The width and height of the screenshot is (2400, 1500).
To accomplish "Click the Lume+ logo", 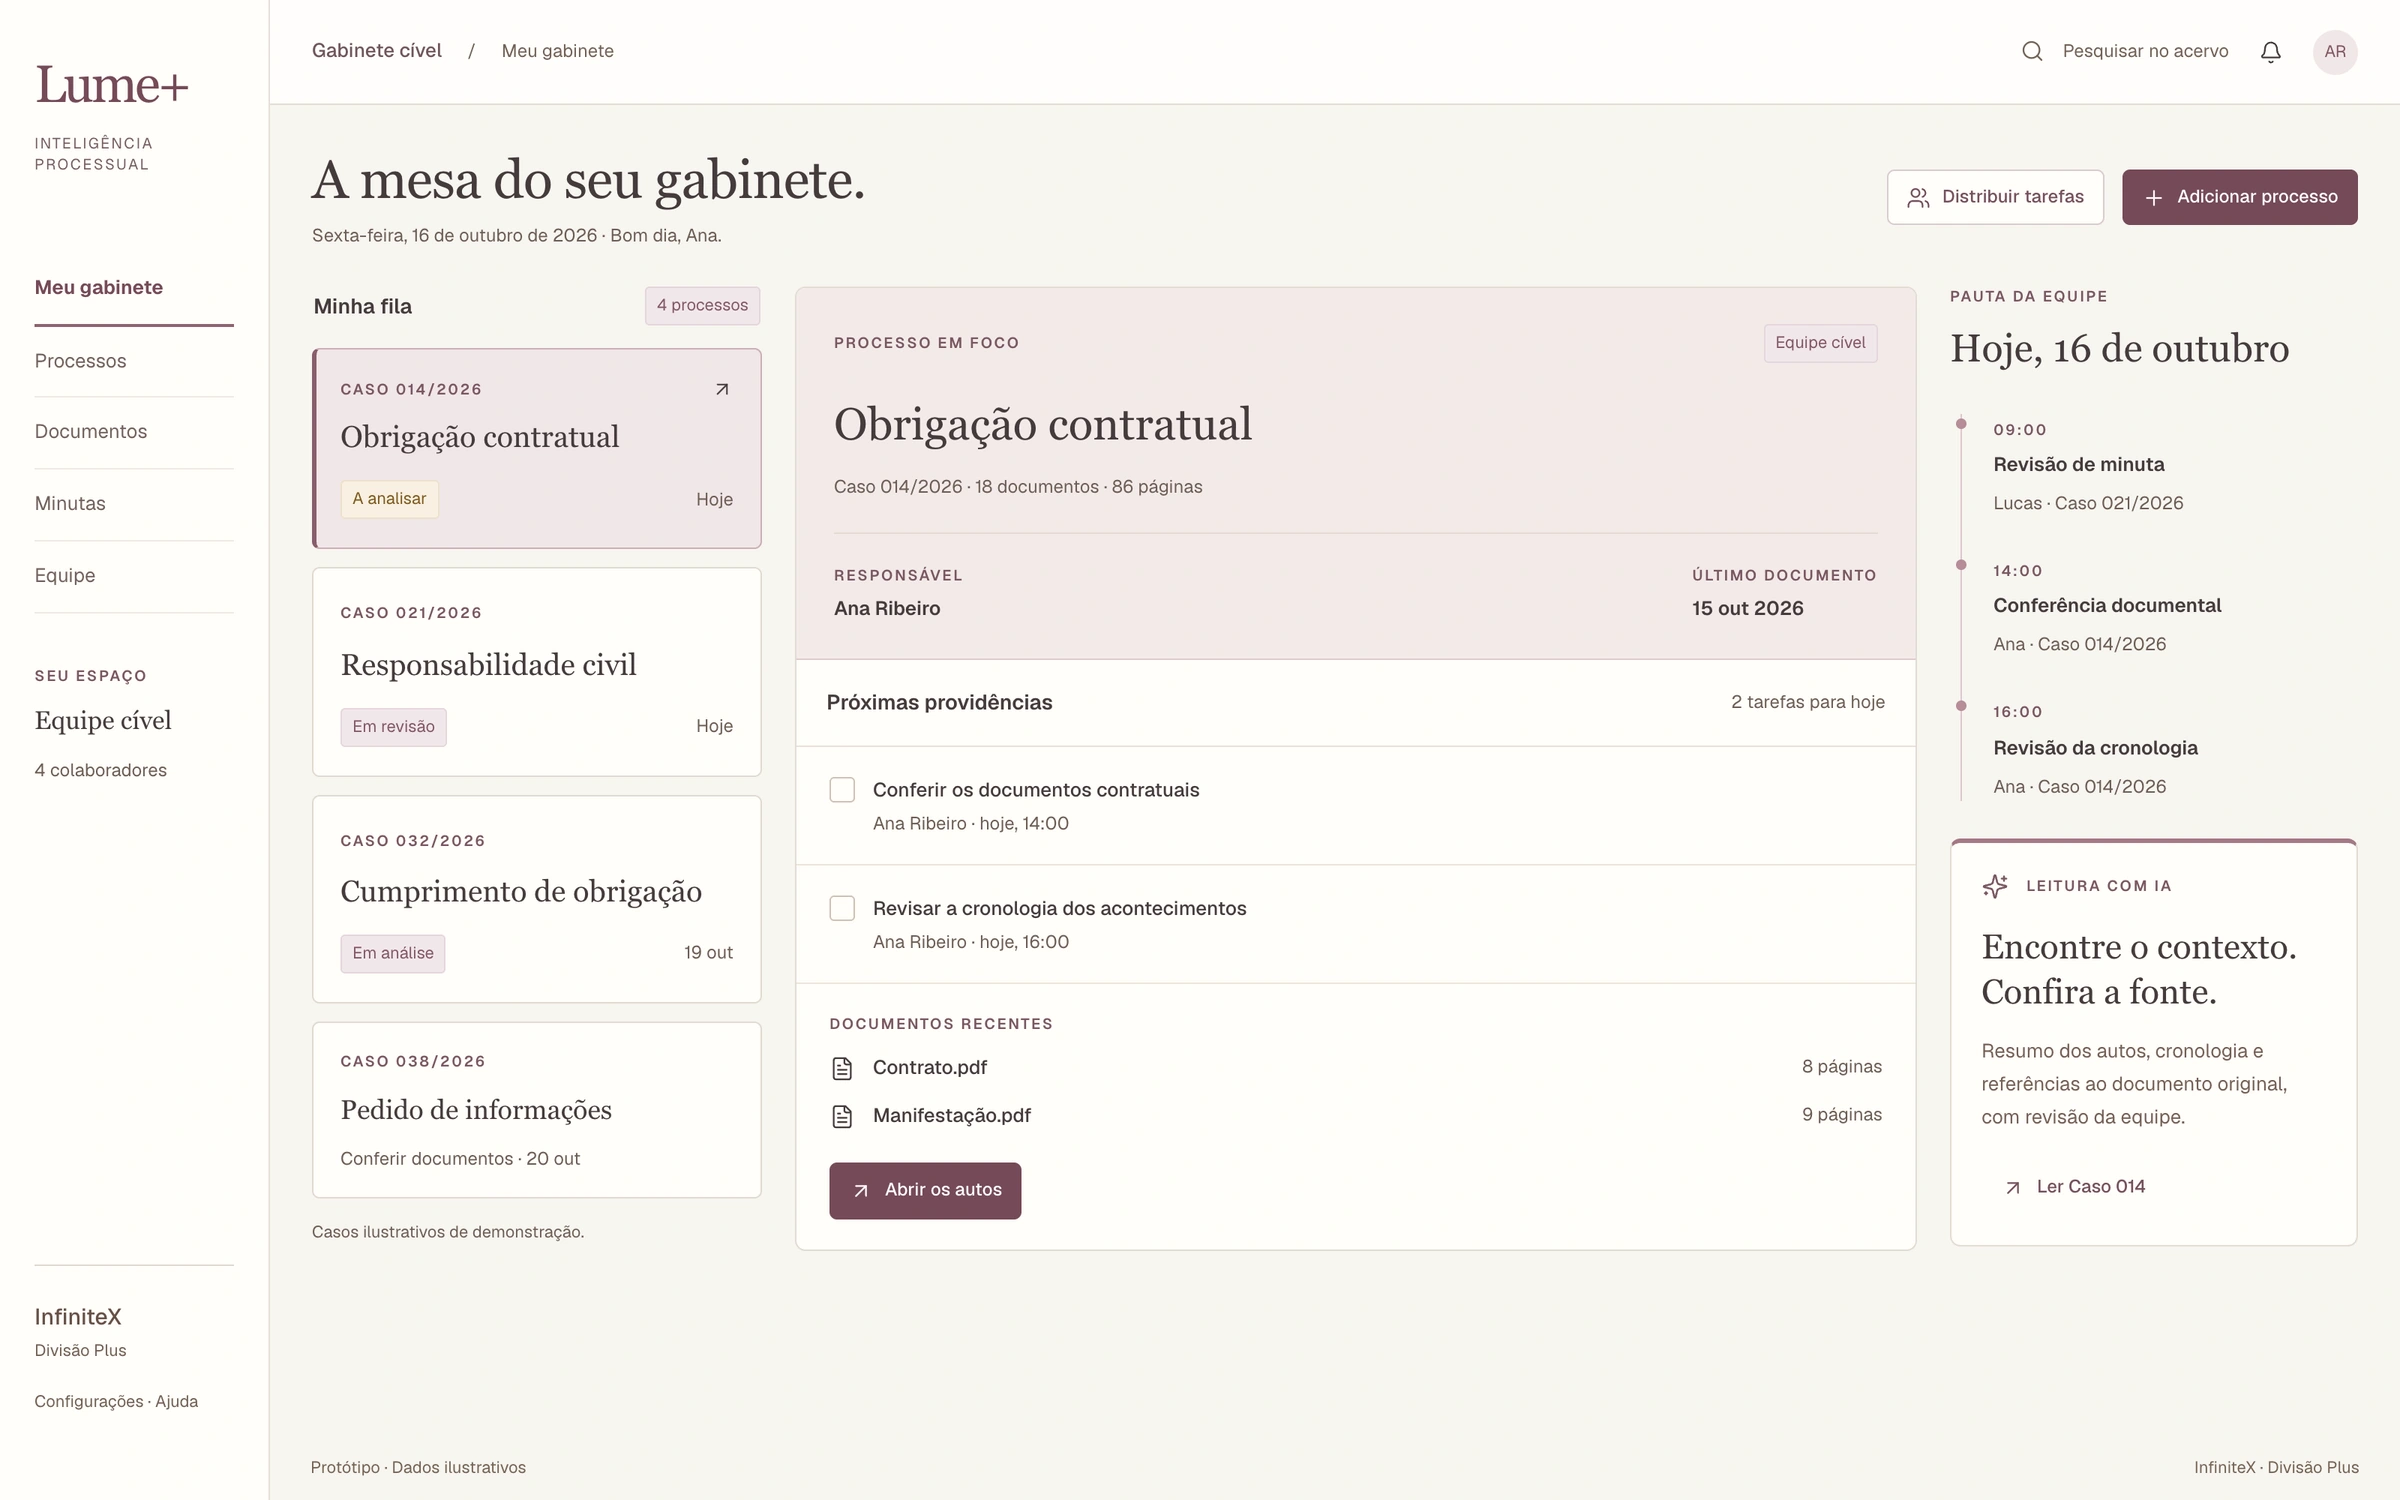I will pyautogui.click(x=111, y=85).
